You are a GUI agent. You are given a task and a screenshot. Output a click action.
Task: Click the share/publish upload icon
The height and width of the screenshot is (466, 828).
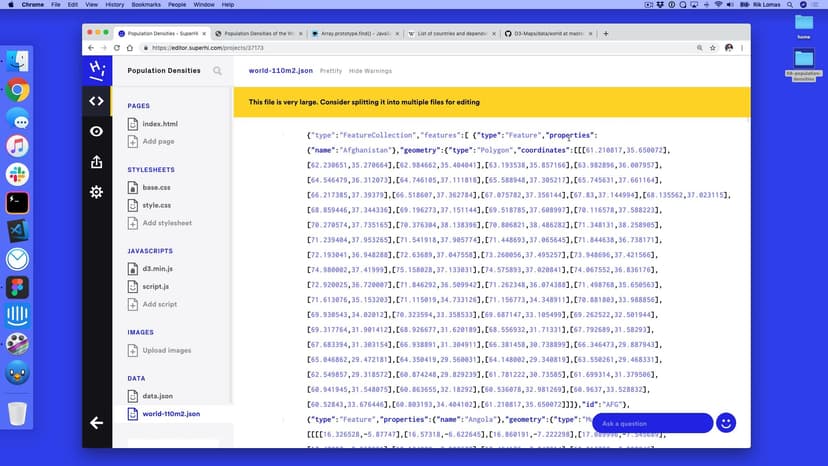(x=96, y=161)
